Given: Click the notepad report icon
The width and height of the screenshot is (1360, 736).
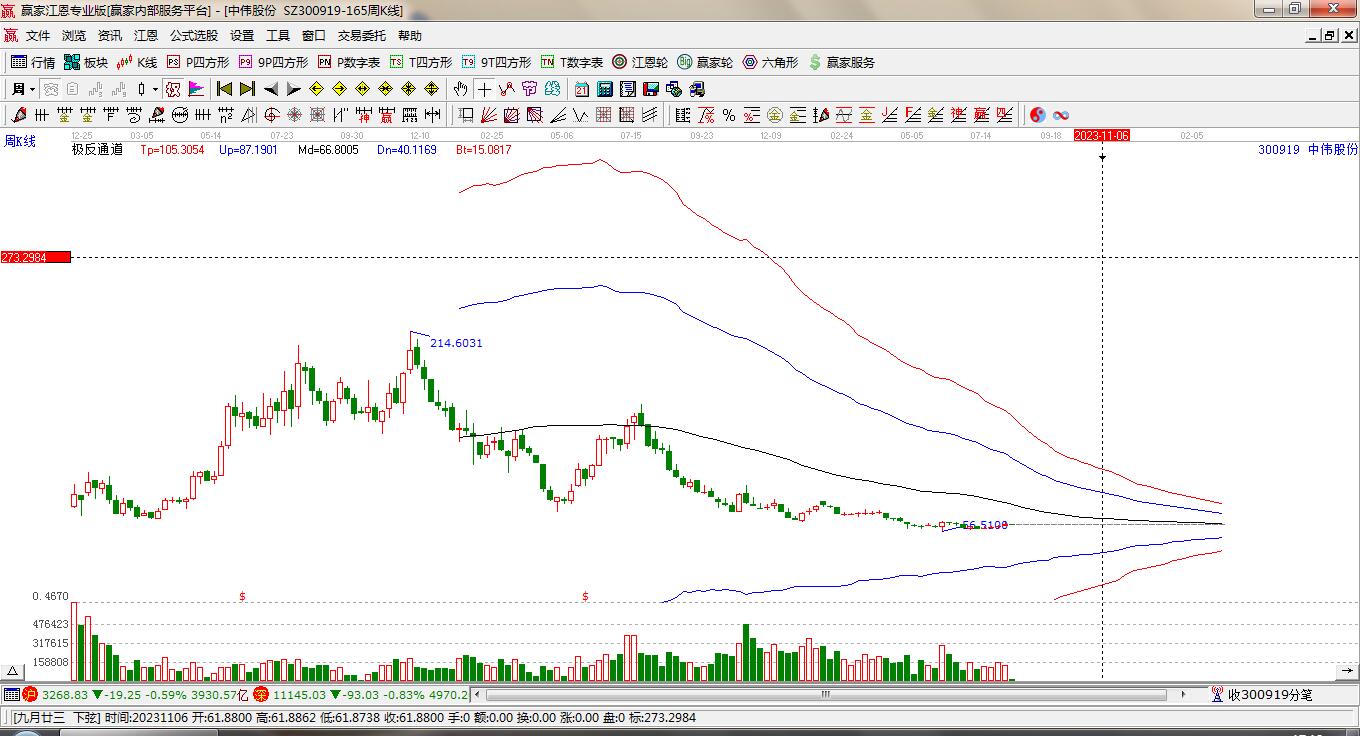Looking at the screenshot, I should click(x=628, y=89).
